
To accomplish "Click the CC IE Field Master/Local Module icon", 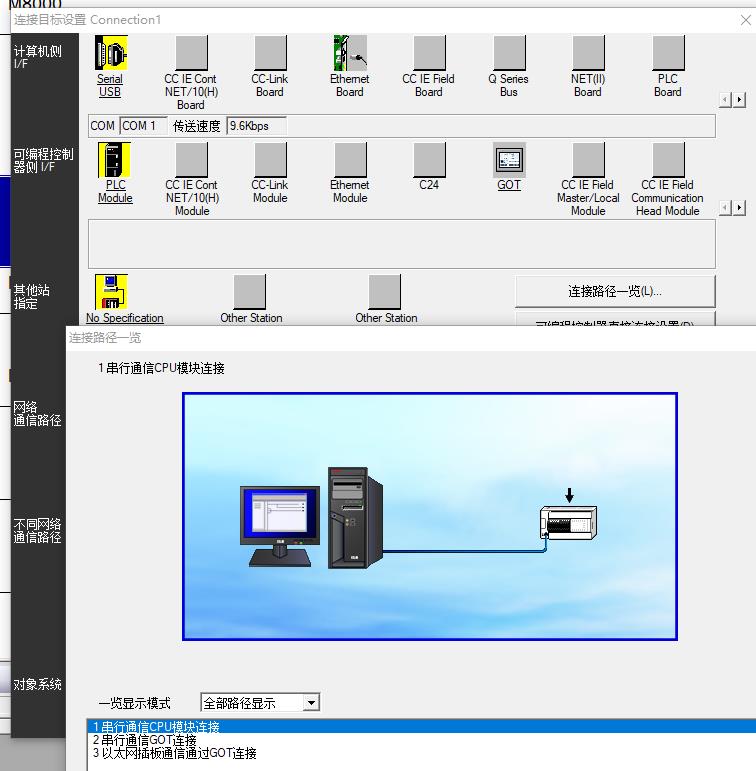I will (x=588, y=160).
